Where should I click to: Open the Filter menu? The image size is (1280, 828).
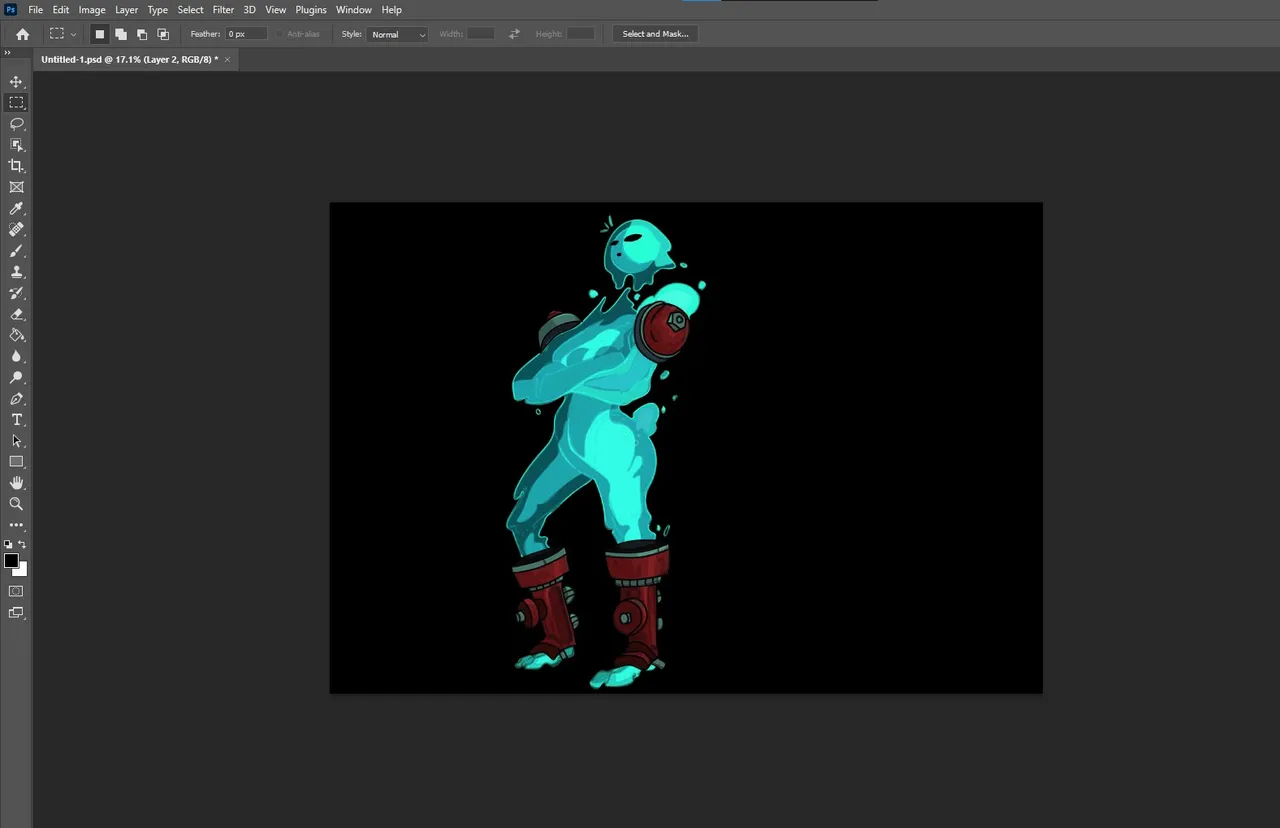223,10
